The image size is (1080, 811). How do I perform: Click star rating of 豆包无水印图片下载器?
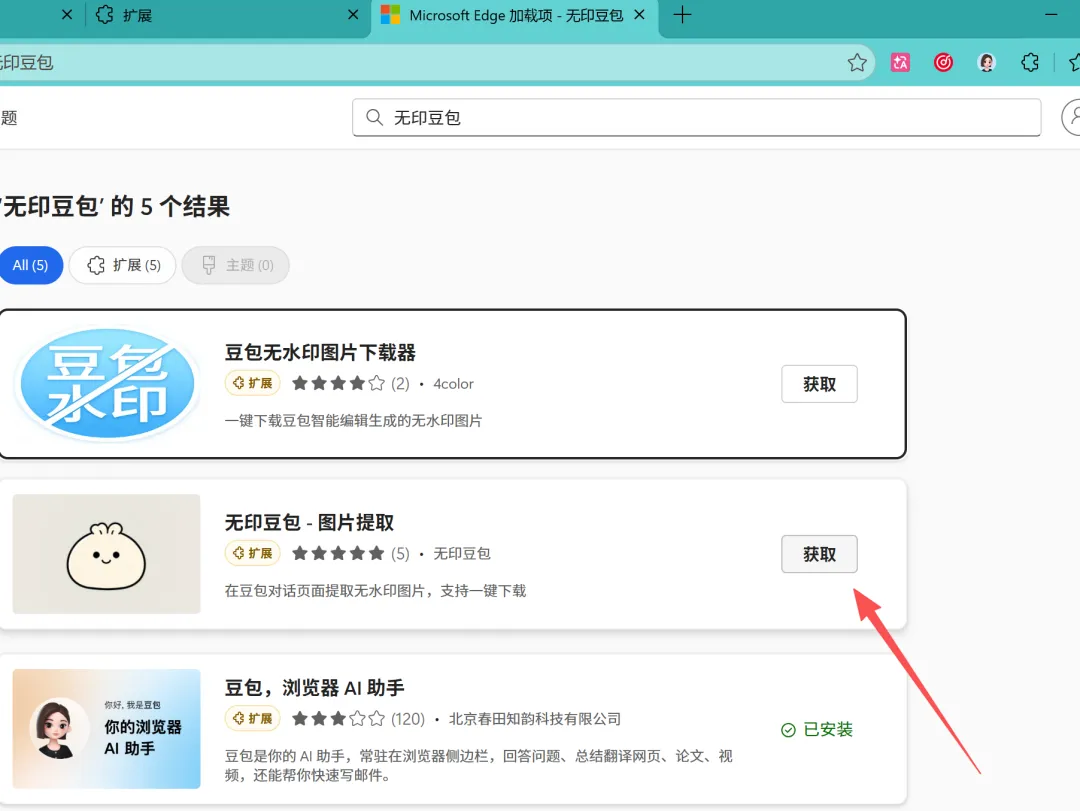click(338, 383)
